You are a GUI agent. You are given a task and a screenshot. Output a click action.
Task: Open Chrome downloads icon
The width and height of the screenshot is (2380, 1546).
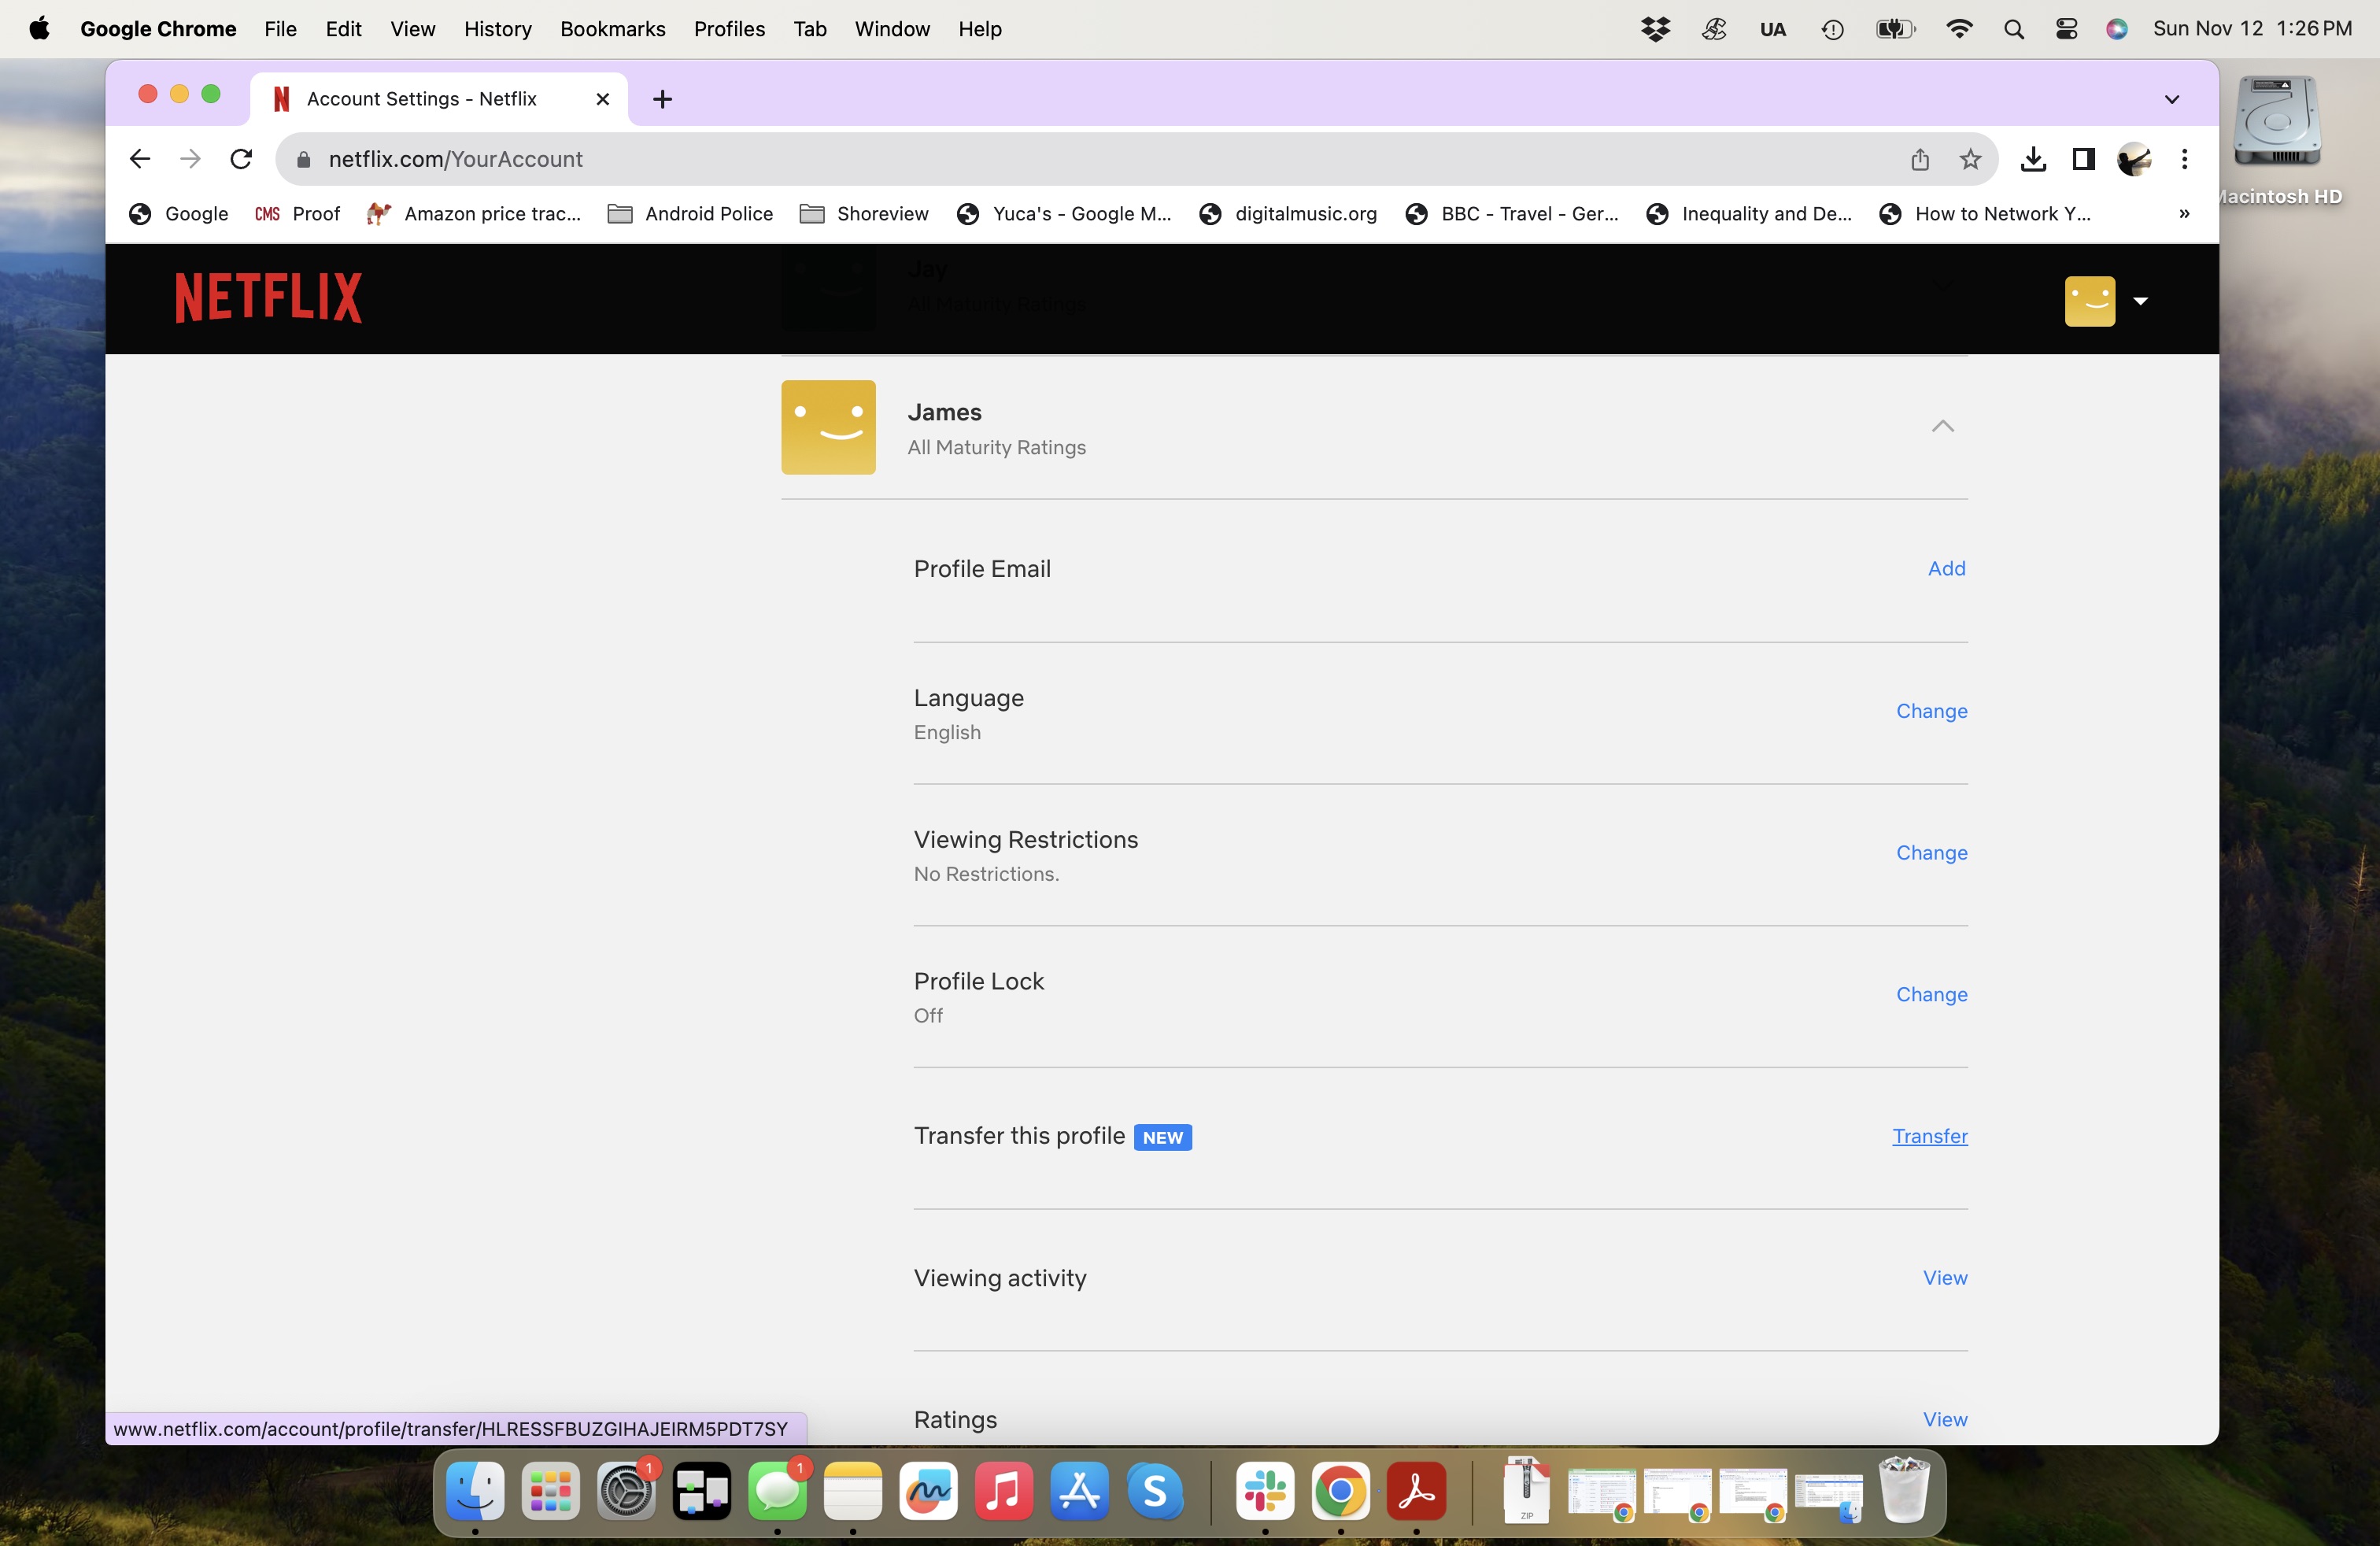coord(2032,159)
